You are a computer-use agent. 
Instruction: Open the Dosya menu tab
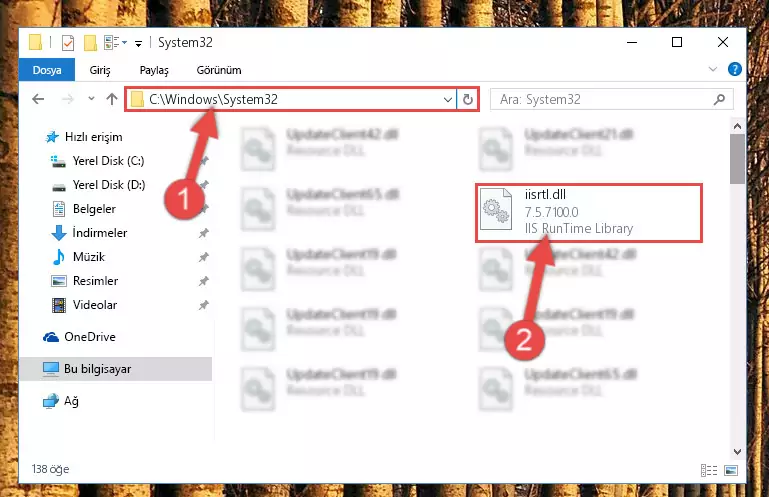pyautogui.click(x=47, y=70)
